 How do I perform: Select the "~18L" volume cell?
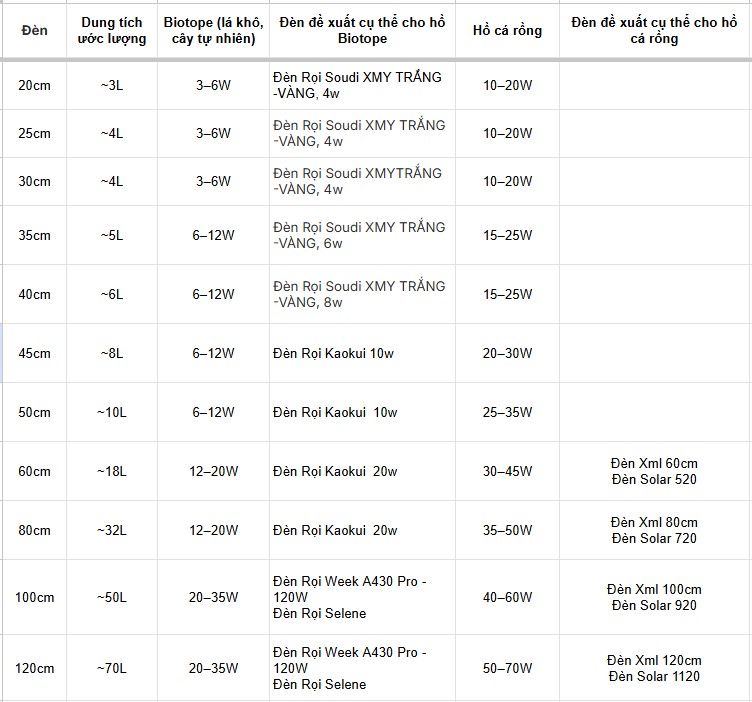tap(111, 471)
